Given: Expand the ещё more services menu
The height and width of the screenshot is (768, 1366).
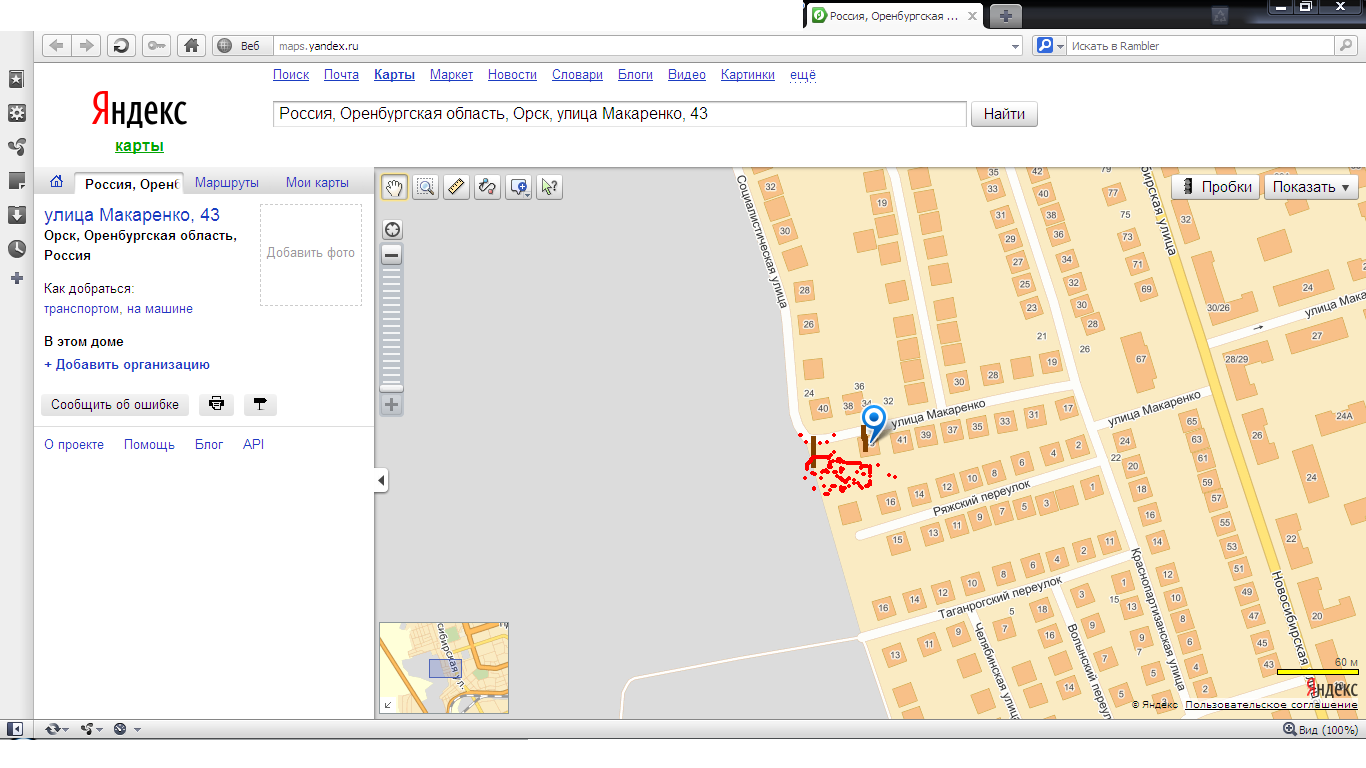Looking at the screenshot, I should (803, 75).
